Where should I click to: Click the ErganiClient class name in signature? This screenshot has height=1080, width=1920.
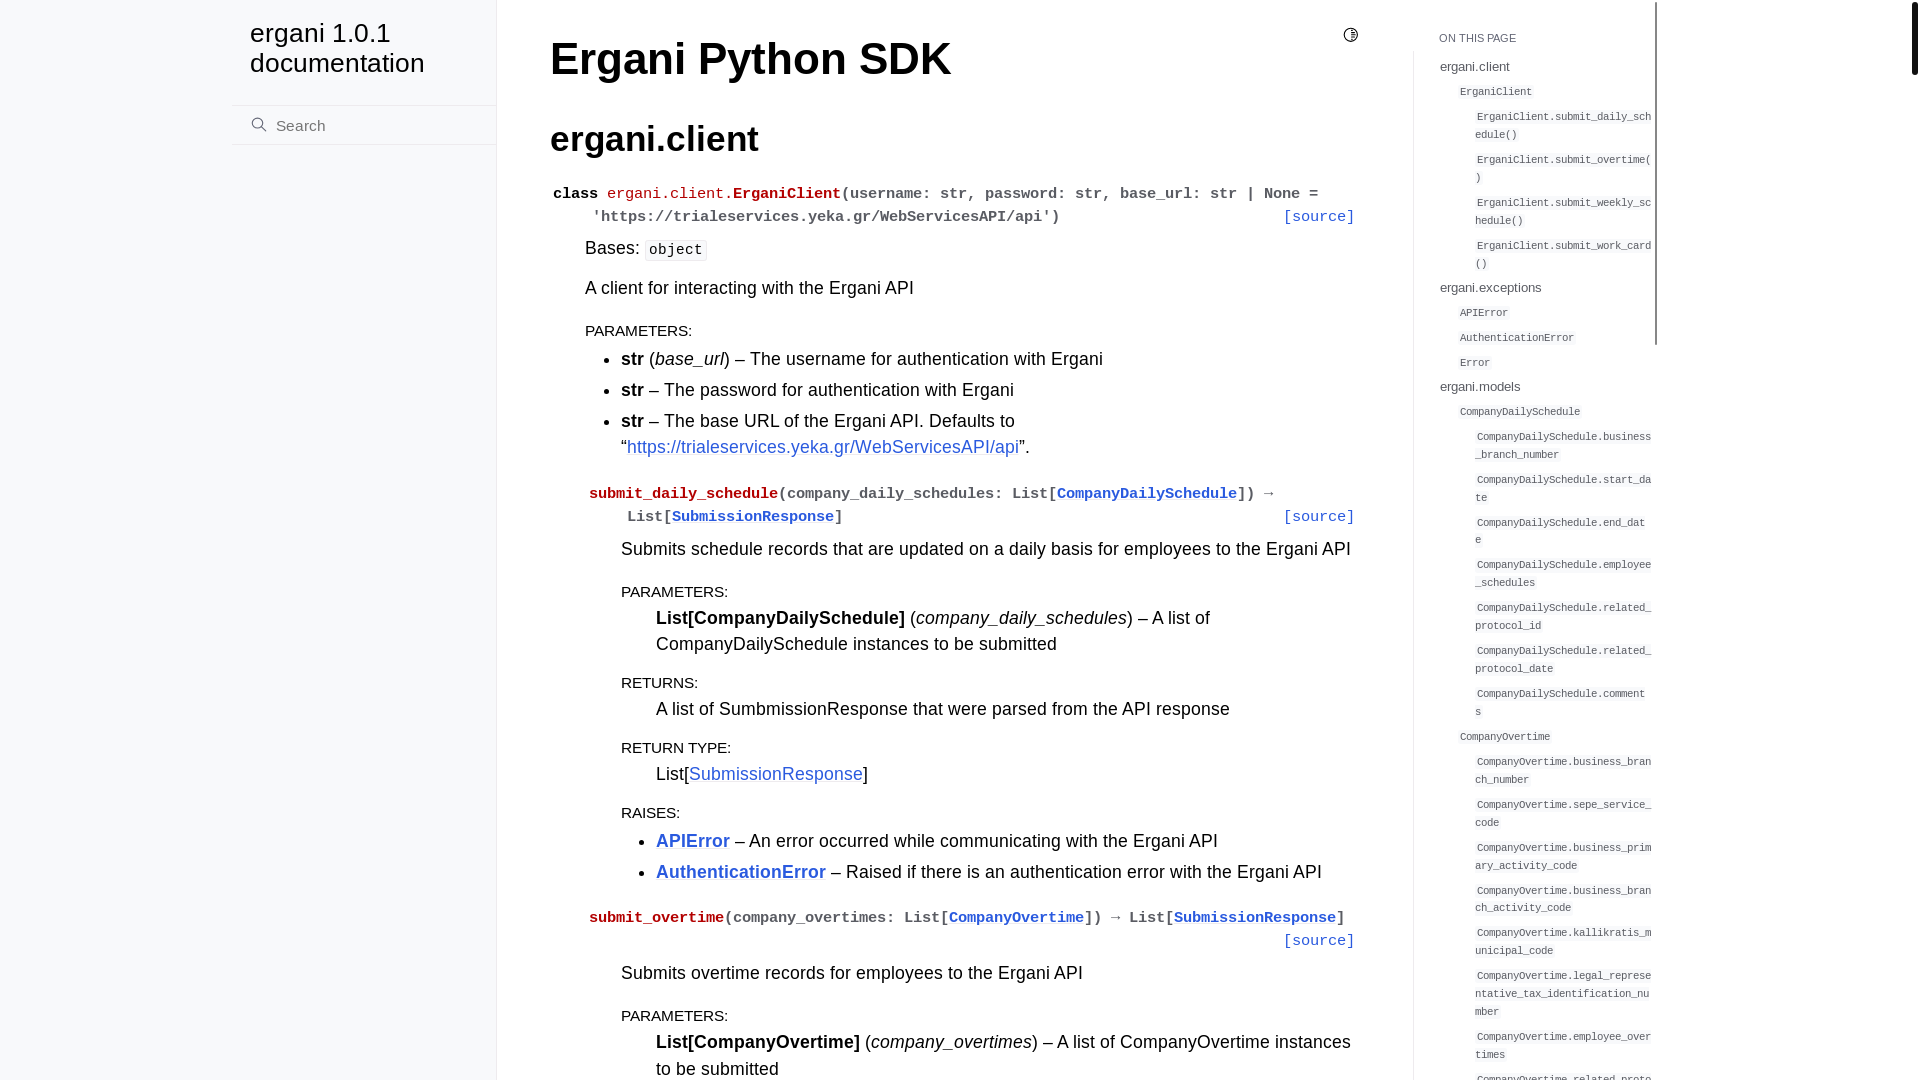787,194
